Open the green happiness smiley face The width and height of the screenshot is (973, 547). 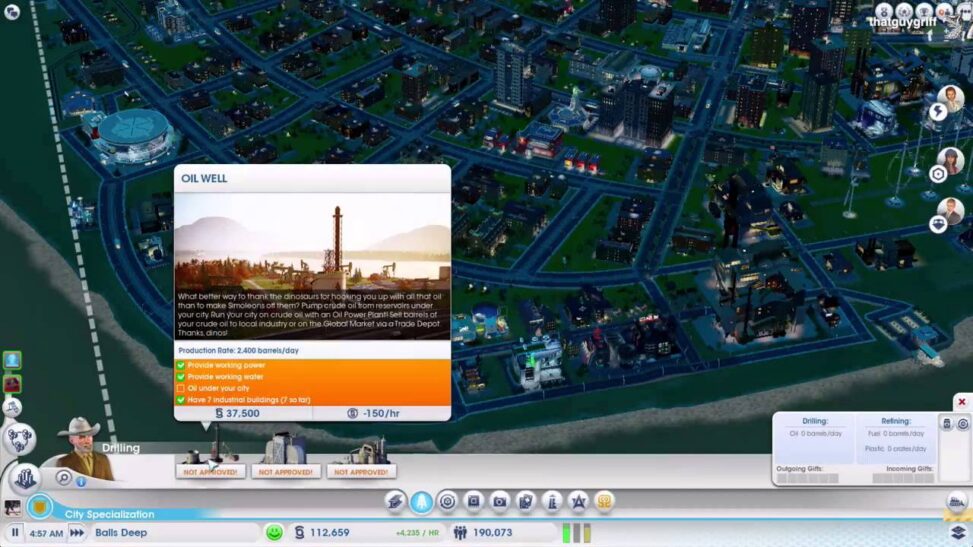coord(274,532)
